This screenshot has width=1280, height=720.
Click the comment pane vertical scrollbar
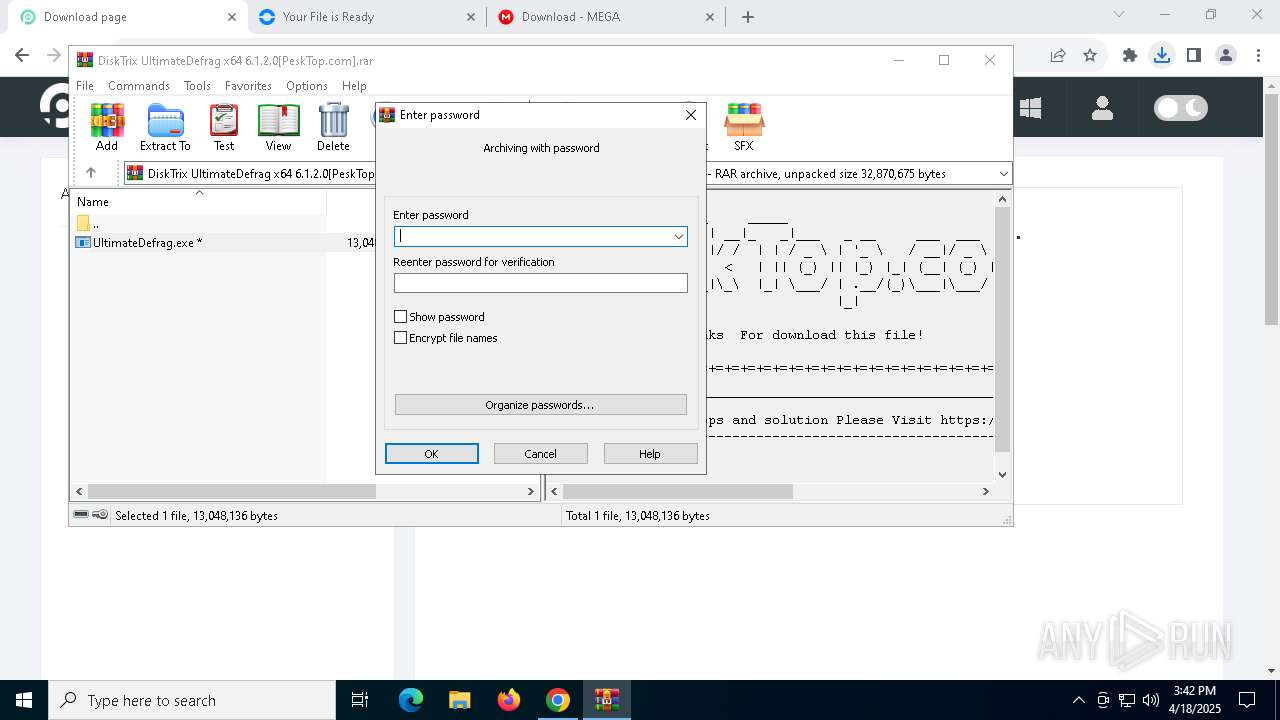1003,330
